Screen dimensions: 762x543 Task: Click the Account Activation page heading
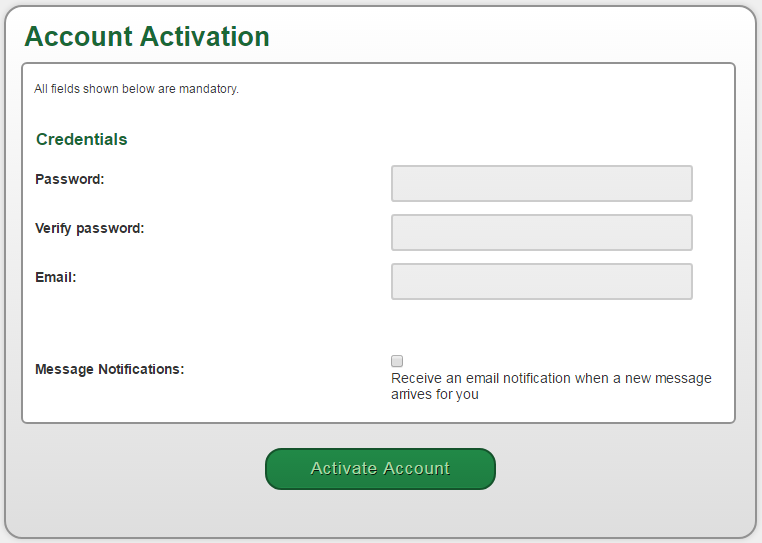[x=147, y=36]
